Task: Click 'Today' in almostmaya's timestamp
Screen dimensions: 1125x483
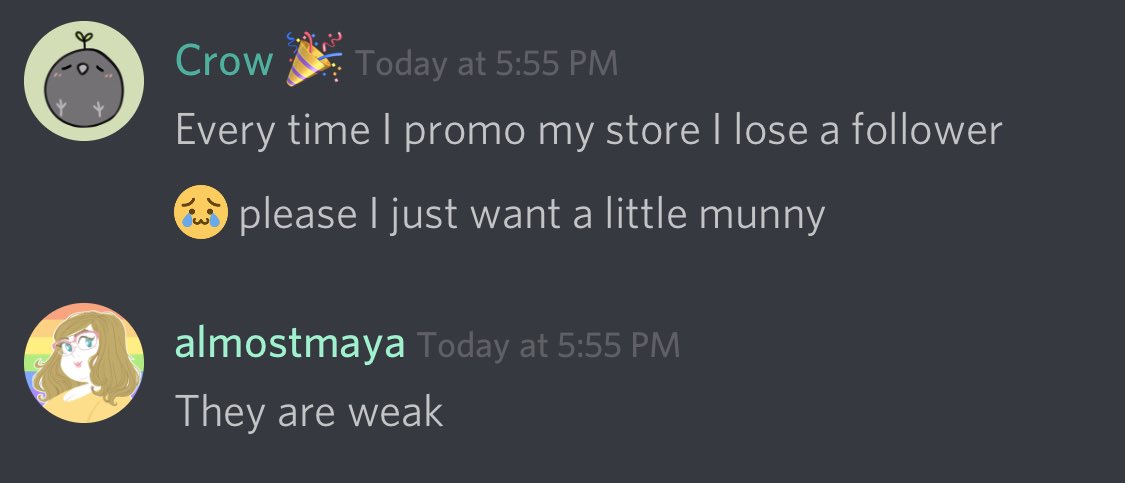Action: 463,347
